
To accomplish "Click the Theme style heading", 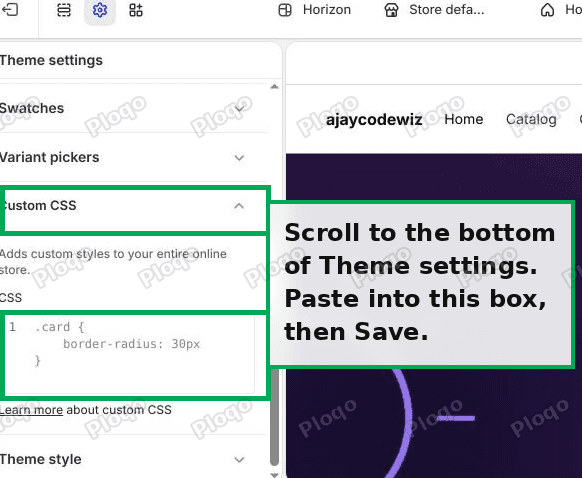I will click(40, 459).
